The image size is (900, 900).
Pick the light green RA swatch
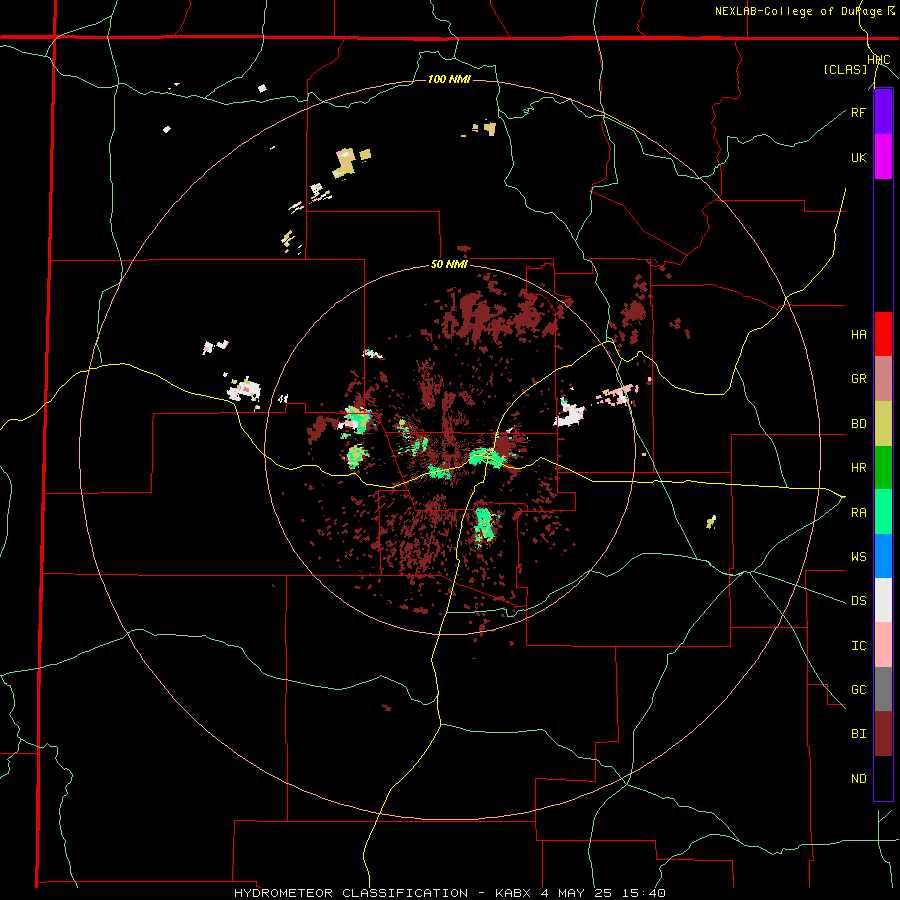pyautogui.click(x=883, y=512)
